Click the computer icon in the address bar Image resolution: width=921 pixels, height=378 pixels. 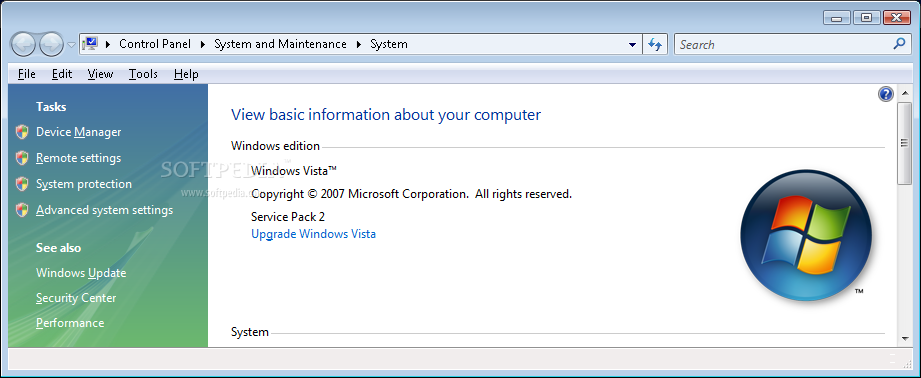[x=90, y=43]
